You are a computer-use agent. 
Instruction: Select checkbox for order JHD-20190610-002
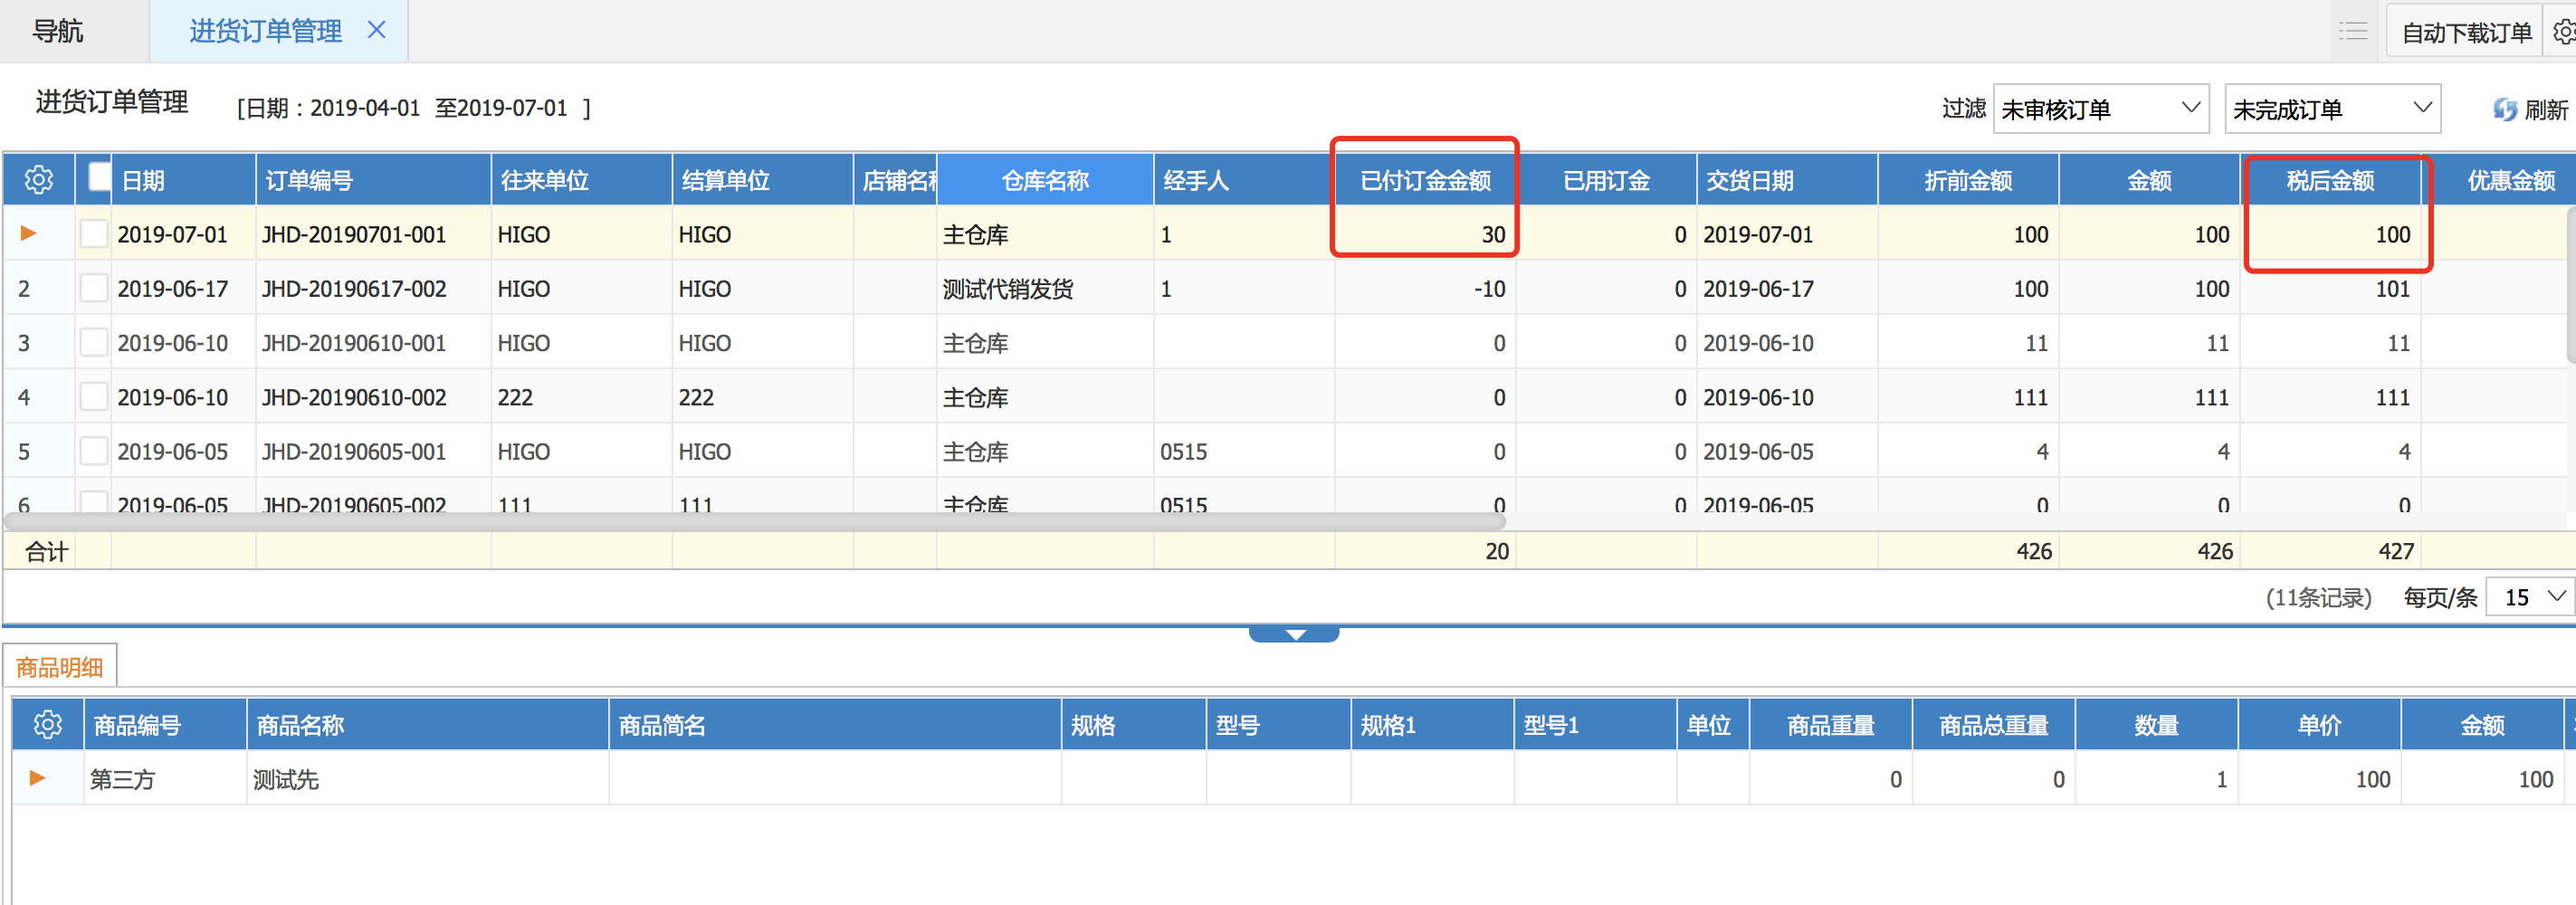coord(94,397)
